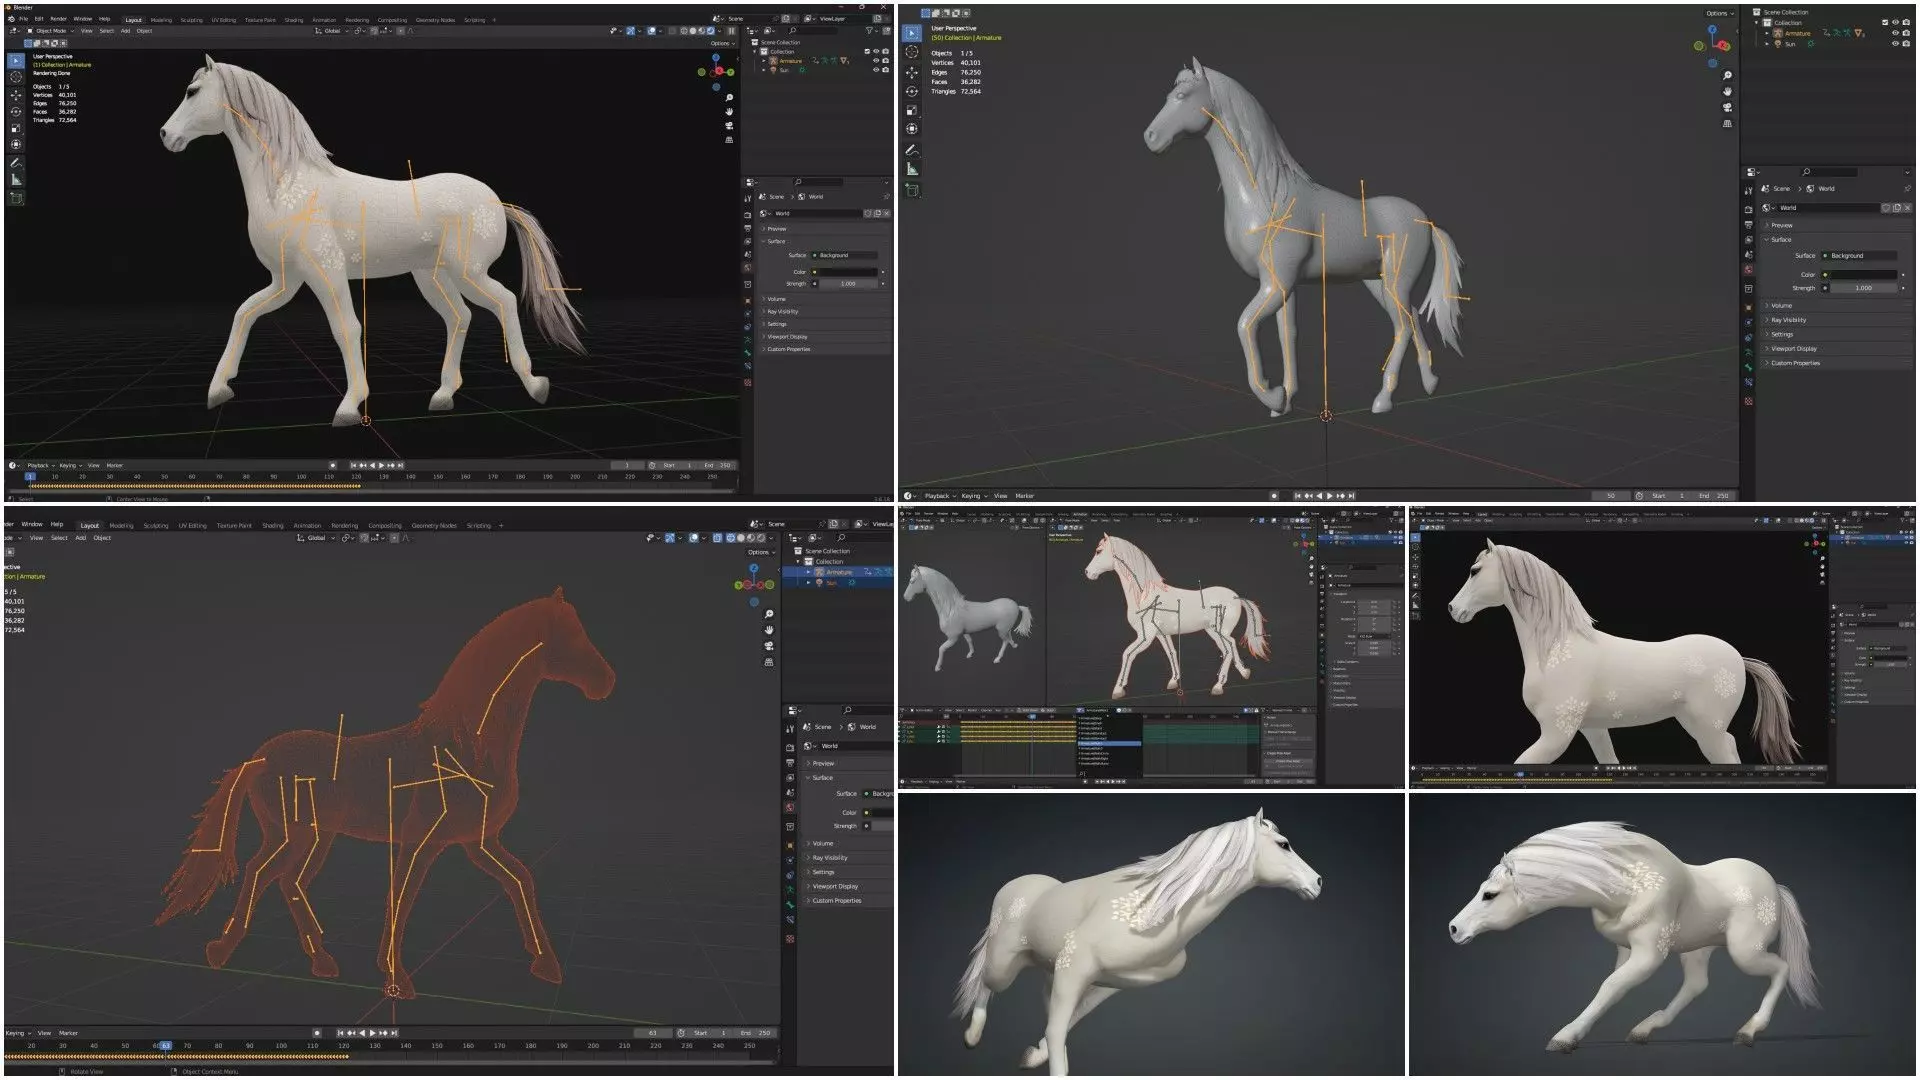Click the camera view icon in large gray-horse window

point(1727,107)
